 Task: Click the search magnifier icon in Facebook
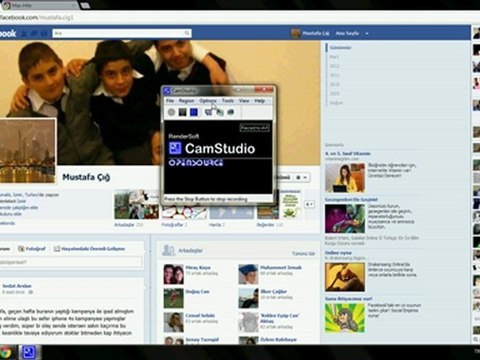click(x=187, y=33)
